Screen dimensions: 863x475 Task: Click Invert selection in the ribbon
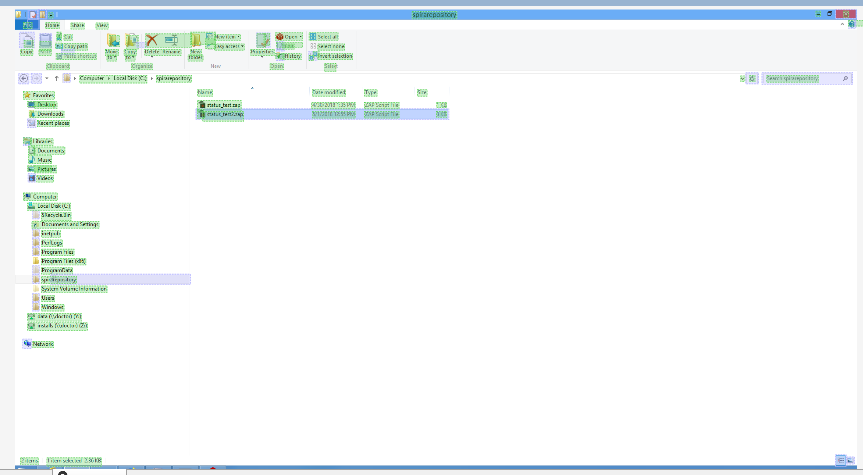(334, 56)
